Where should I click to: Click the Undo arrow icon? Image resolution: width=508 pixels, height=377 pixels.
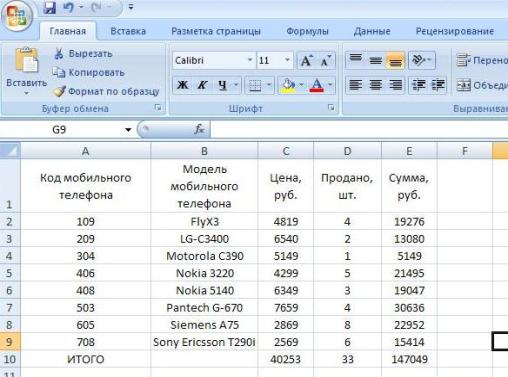(69, 7)
